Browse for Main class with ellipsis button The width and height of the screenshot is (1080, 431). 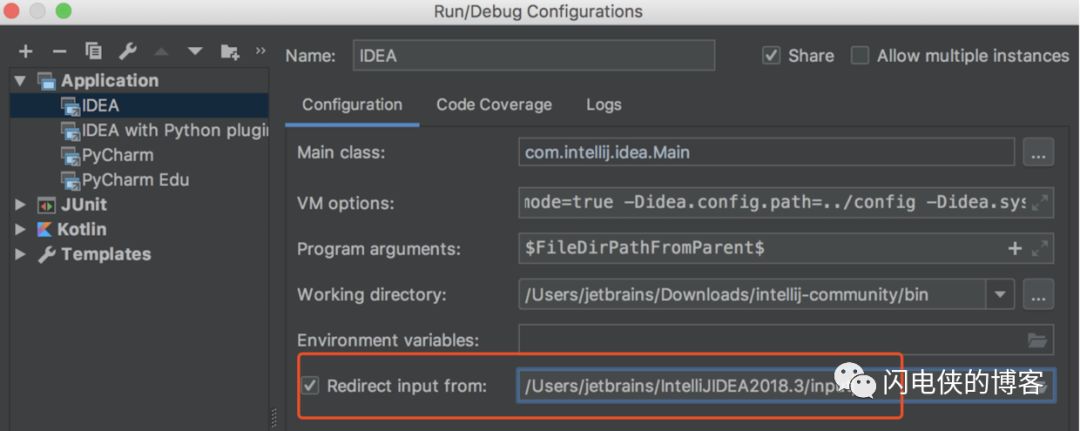click(x=1038, y=153)
